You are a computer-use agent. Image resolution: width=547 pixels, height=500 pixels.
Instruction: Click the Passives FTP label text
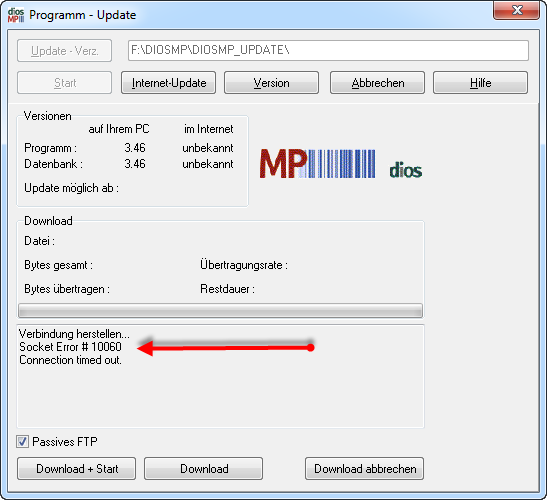[x=65, y=442]
